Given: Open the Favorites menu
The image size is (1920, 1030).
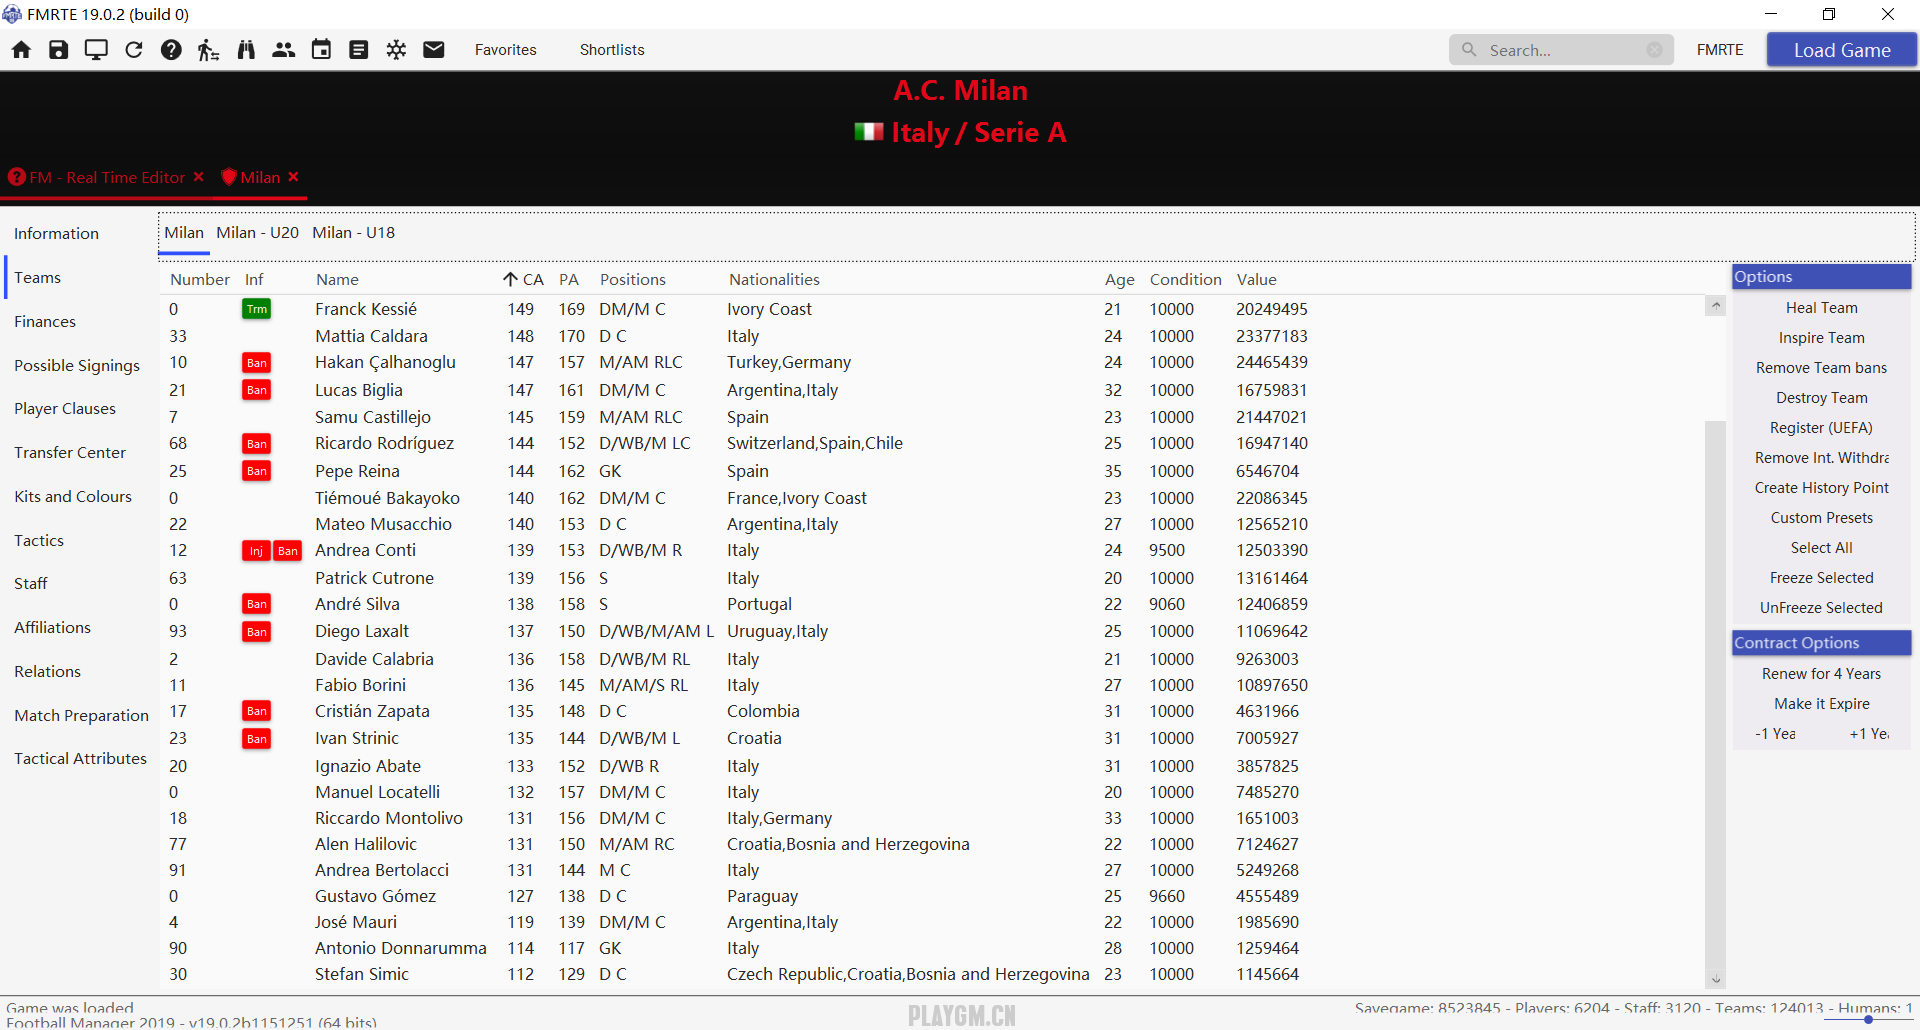Looking at the screenshot, I should click(506, 50).
